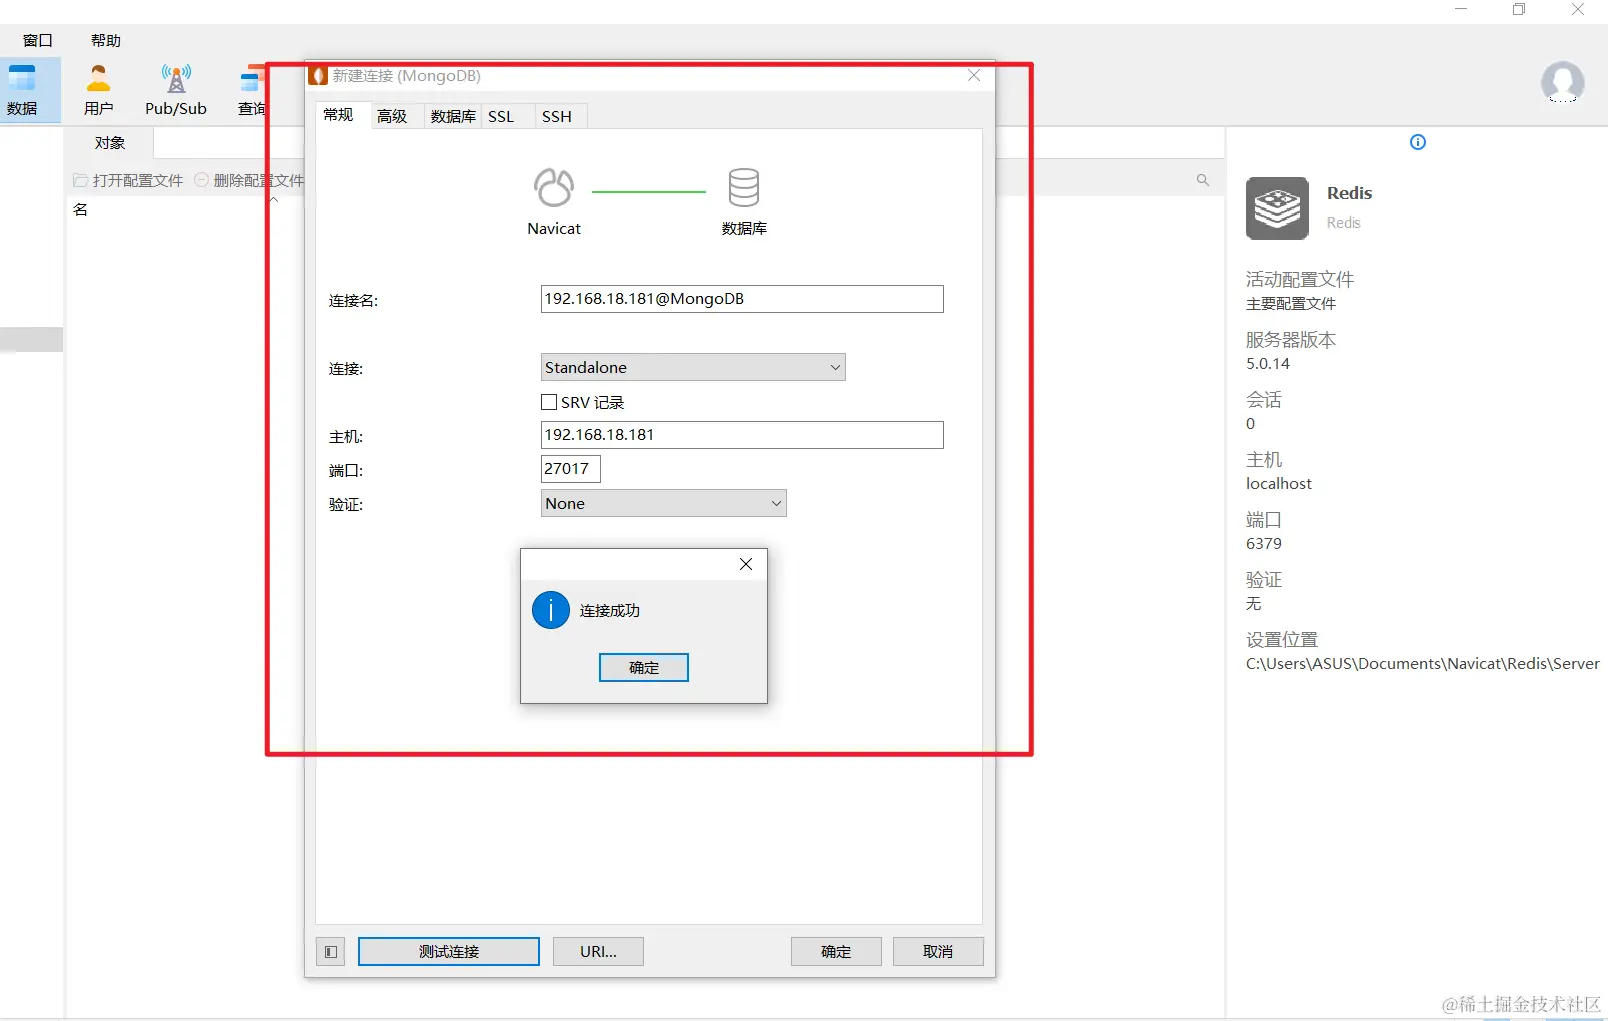Click the 5.0.14 server version value

pyautogui.click(x=1268, y=364)
